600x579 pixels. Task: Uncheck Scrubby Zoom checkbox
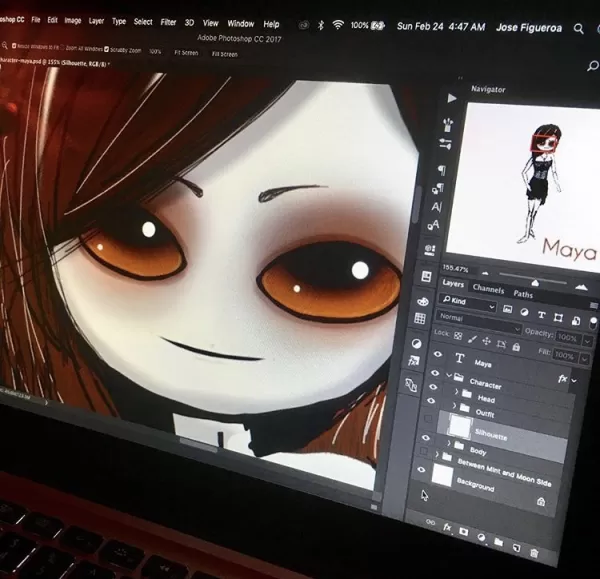point(107,49)
